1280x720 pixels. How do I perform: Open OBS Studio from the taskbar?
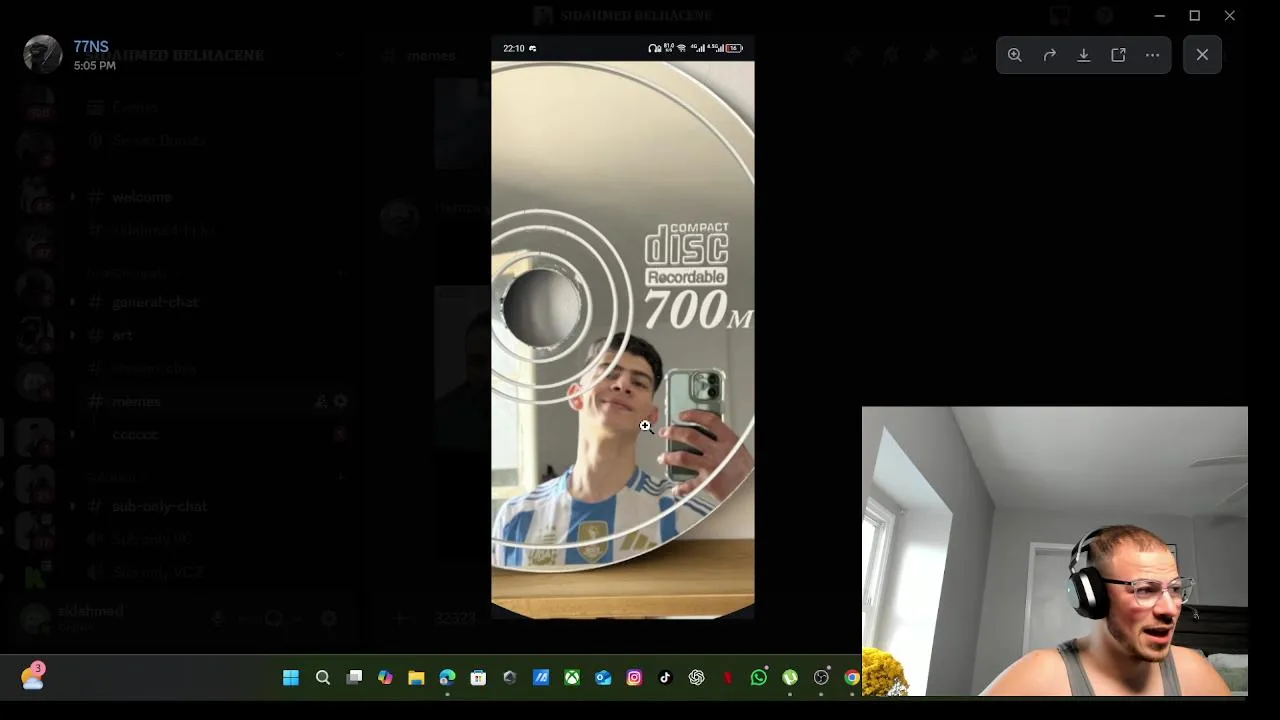(821, 678)
